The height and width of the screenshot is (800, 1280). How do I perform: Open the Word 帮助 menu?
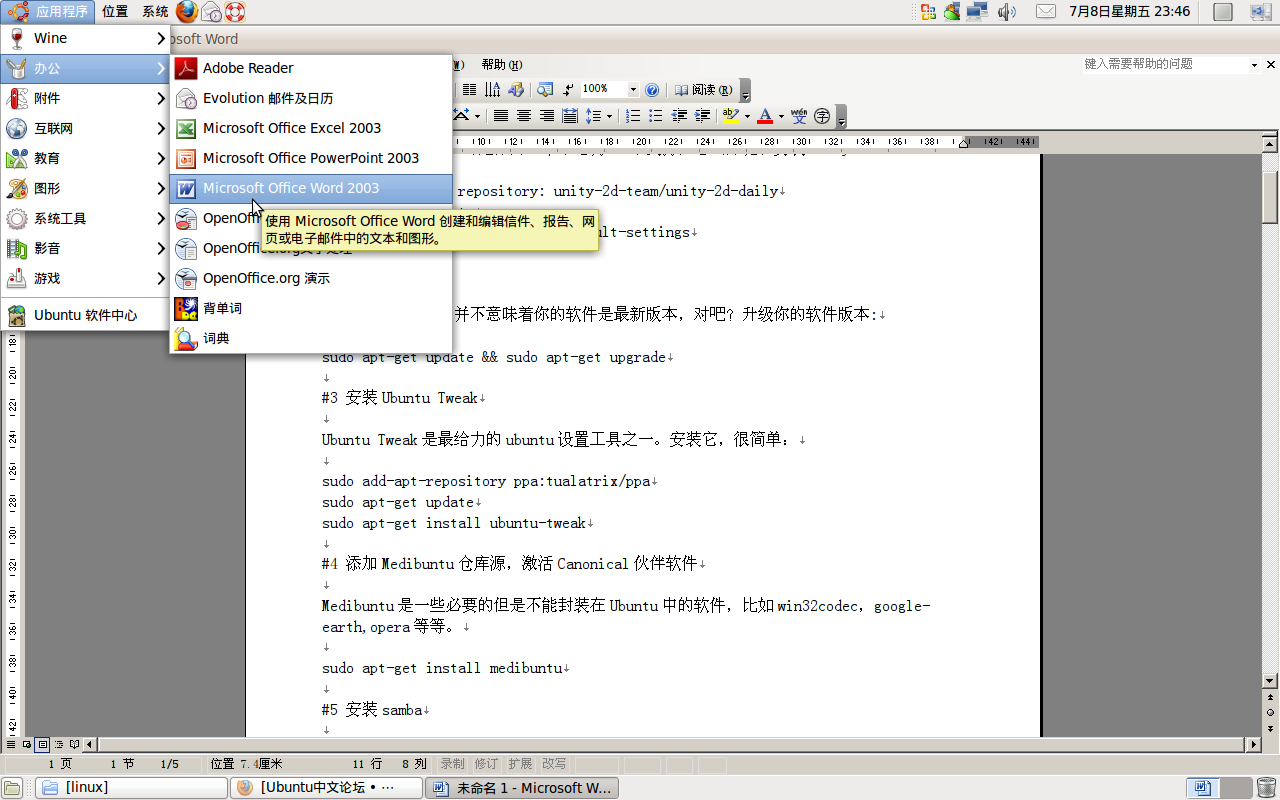(x=501, y=64)
